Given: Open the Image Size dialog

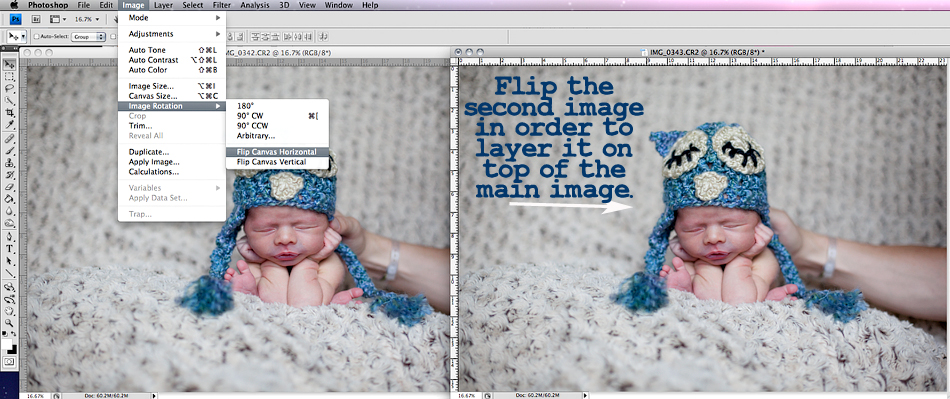Looking at the screenshot, I should pyautogui.click(x=172, y=86).
